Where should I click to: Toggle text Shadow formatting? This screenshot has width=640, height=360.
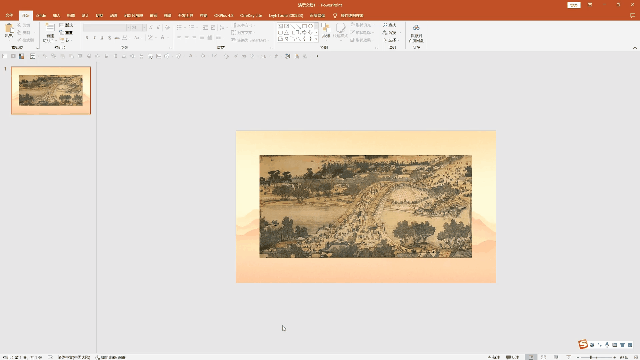pos(109,38)
